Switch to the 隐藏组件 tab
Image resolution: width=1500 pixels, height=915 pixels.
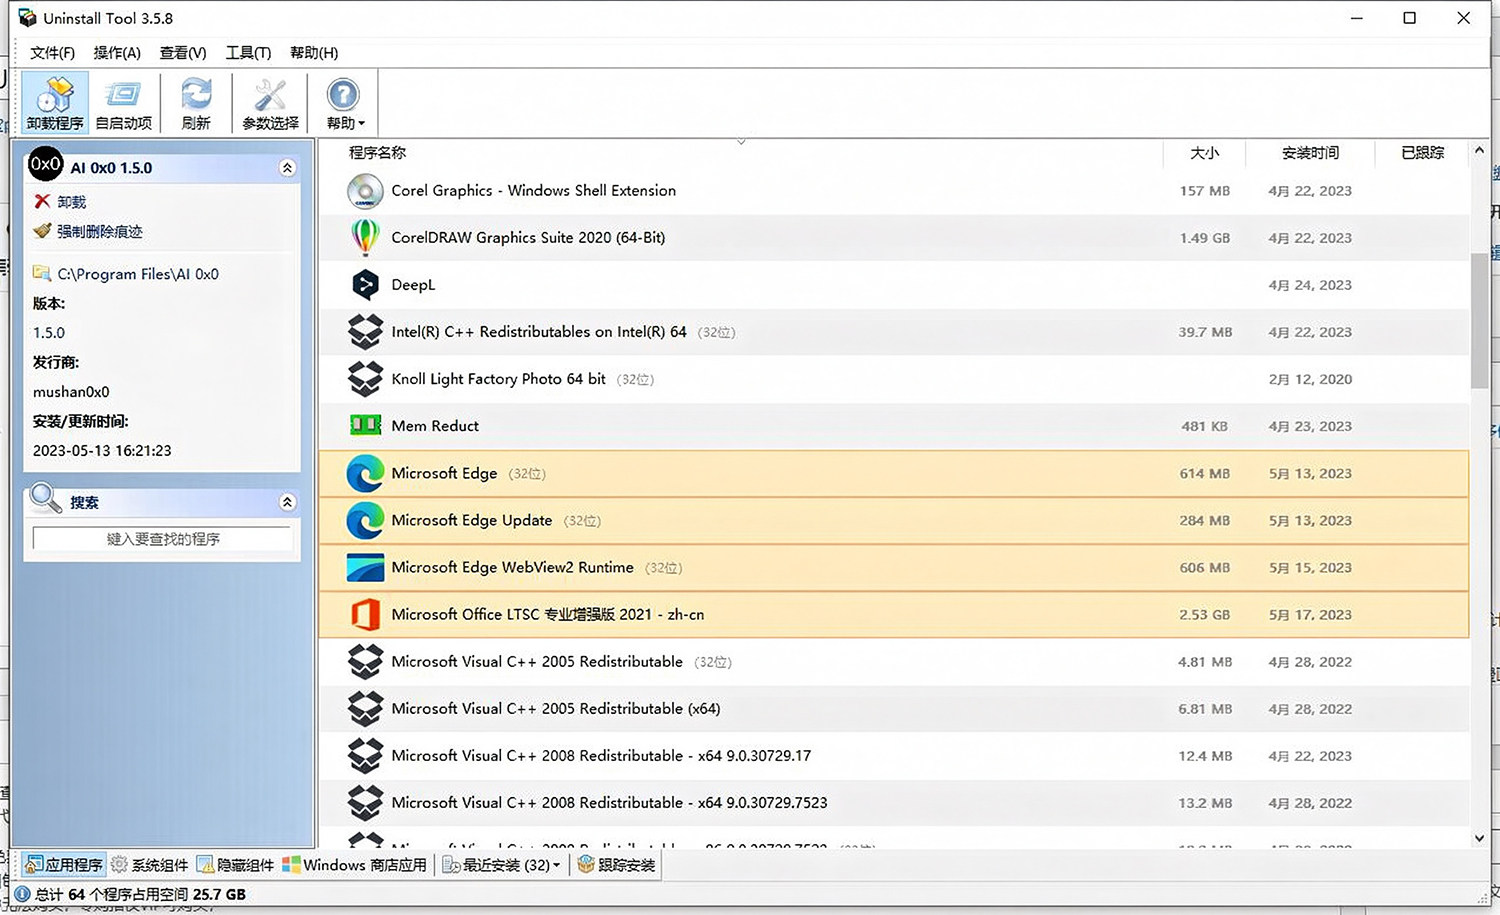click(235, 865)
